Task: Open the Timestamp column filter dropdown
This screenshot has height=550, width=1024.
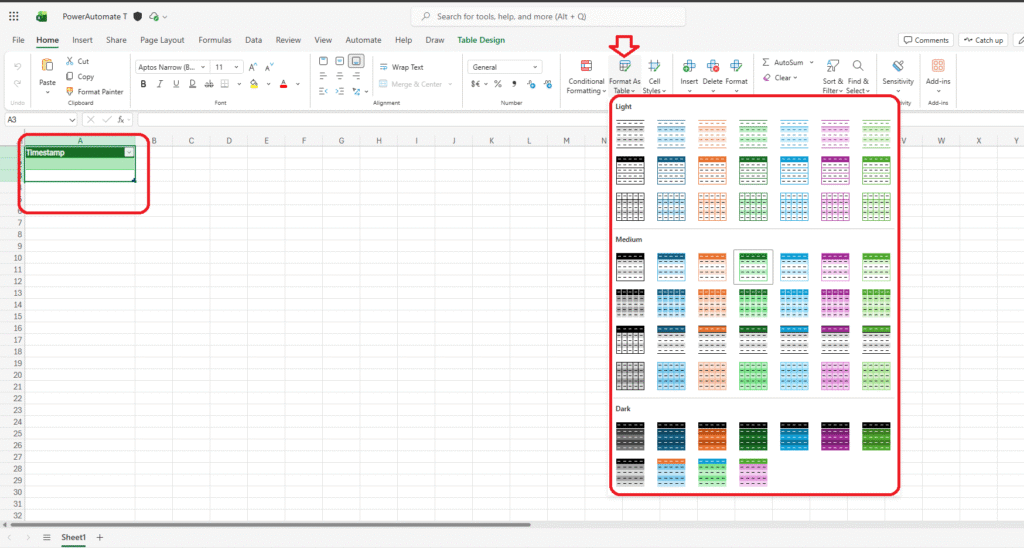Action: click(129, 152)
